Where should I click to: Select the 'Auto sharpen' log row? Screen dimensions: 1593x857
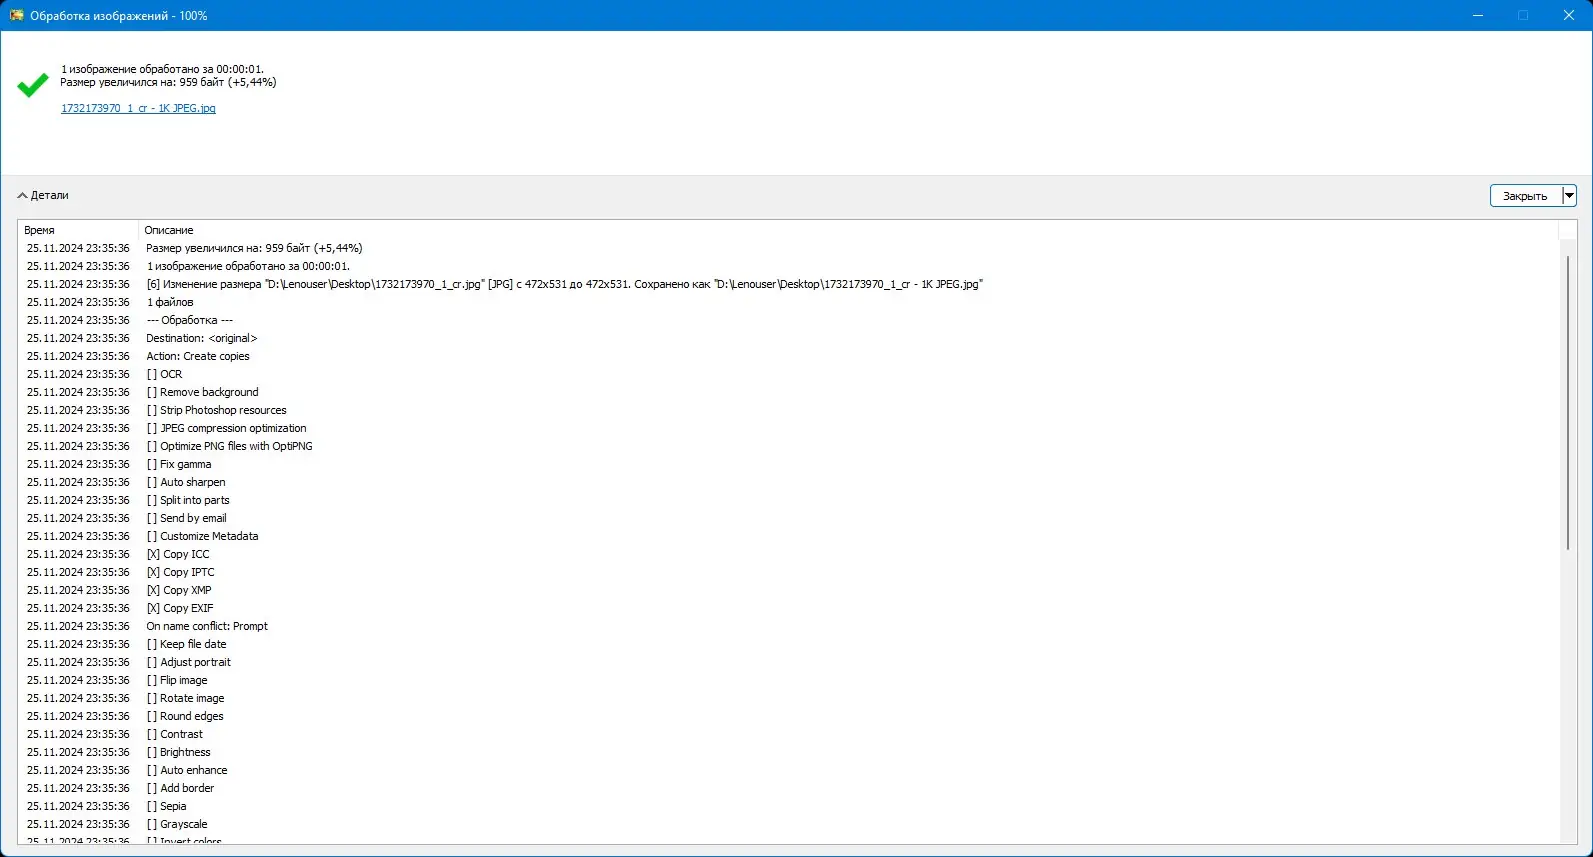[789, 482]
